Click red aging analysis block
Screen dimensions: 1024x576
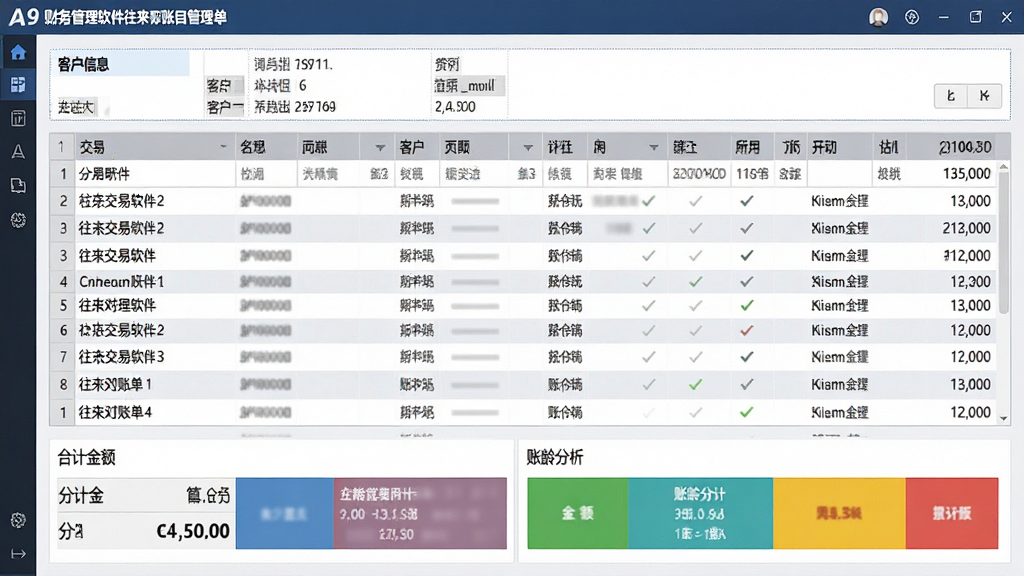coord(952,513)
